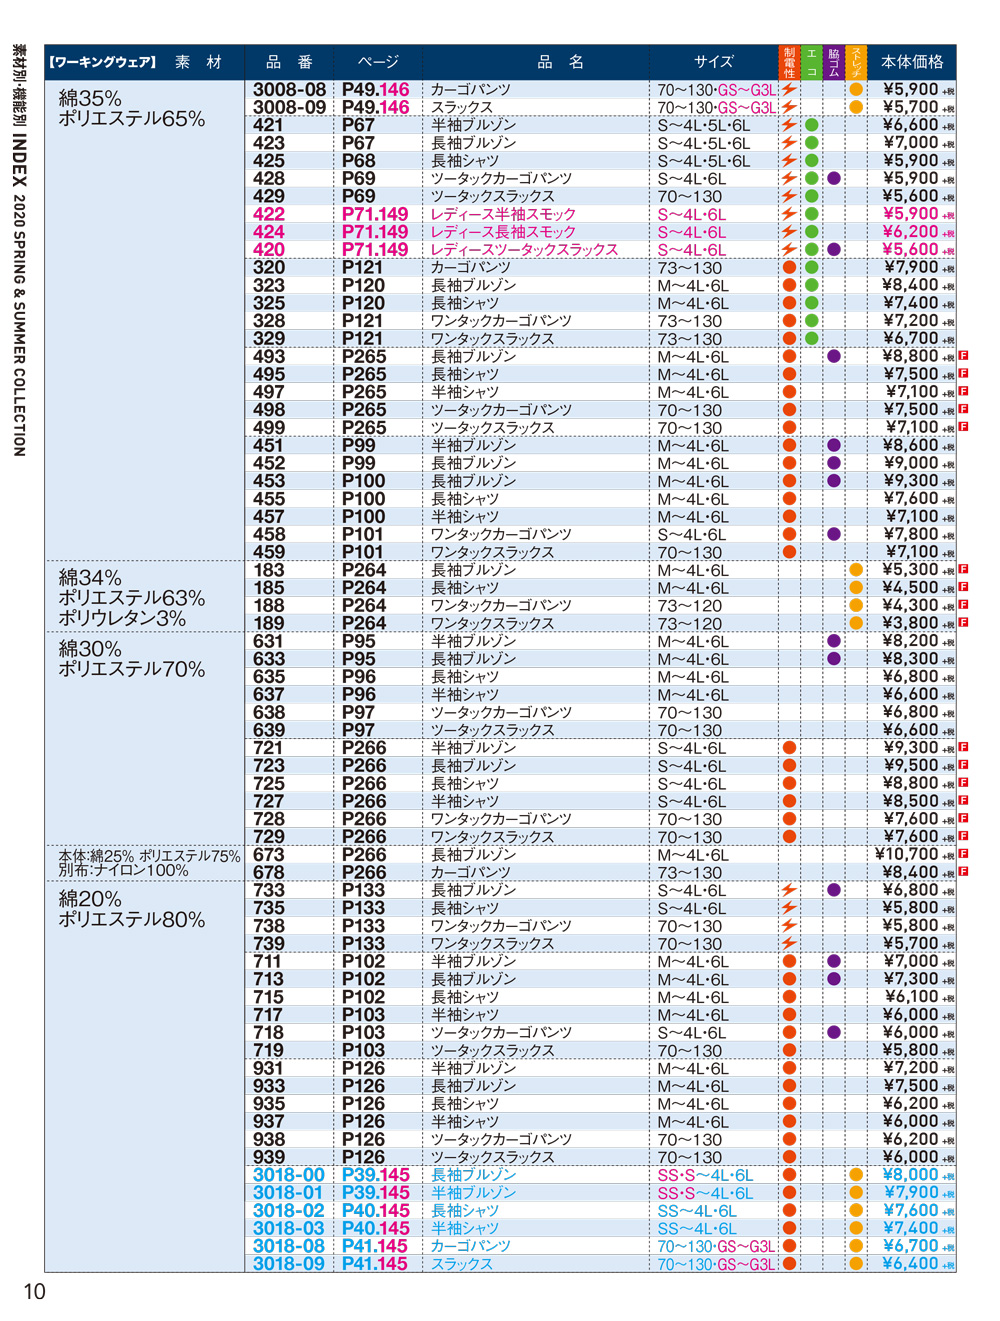
Task: Click product number 3018-02
Action: (289, 1211)
